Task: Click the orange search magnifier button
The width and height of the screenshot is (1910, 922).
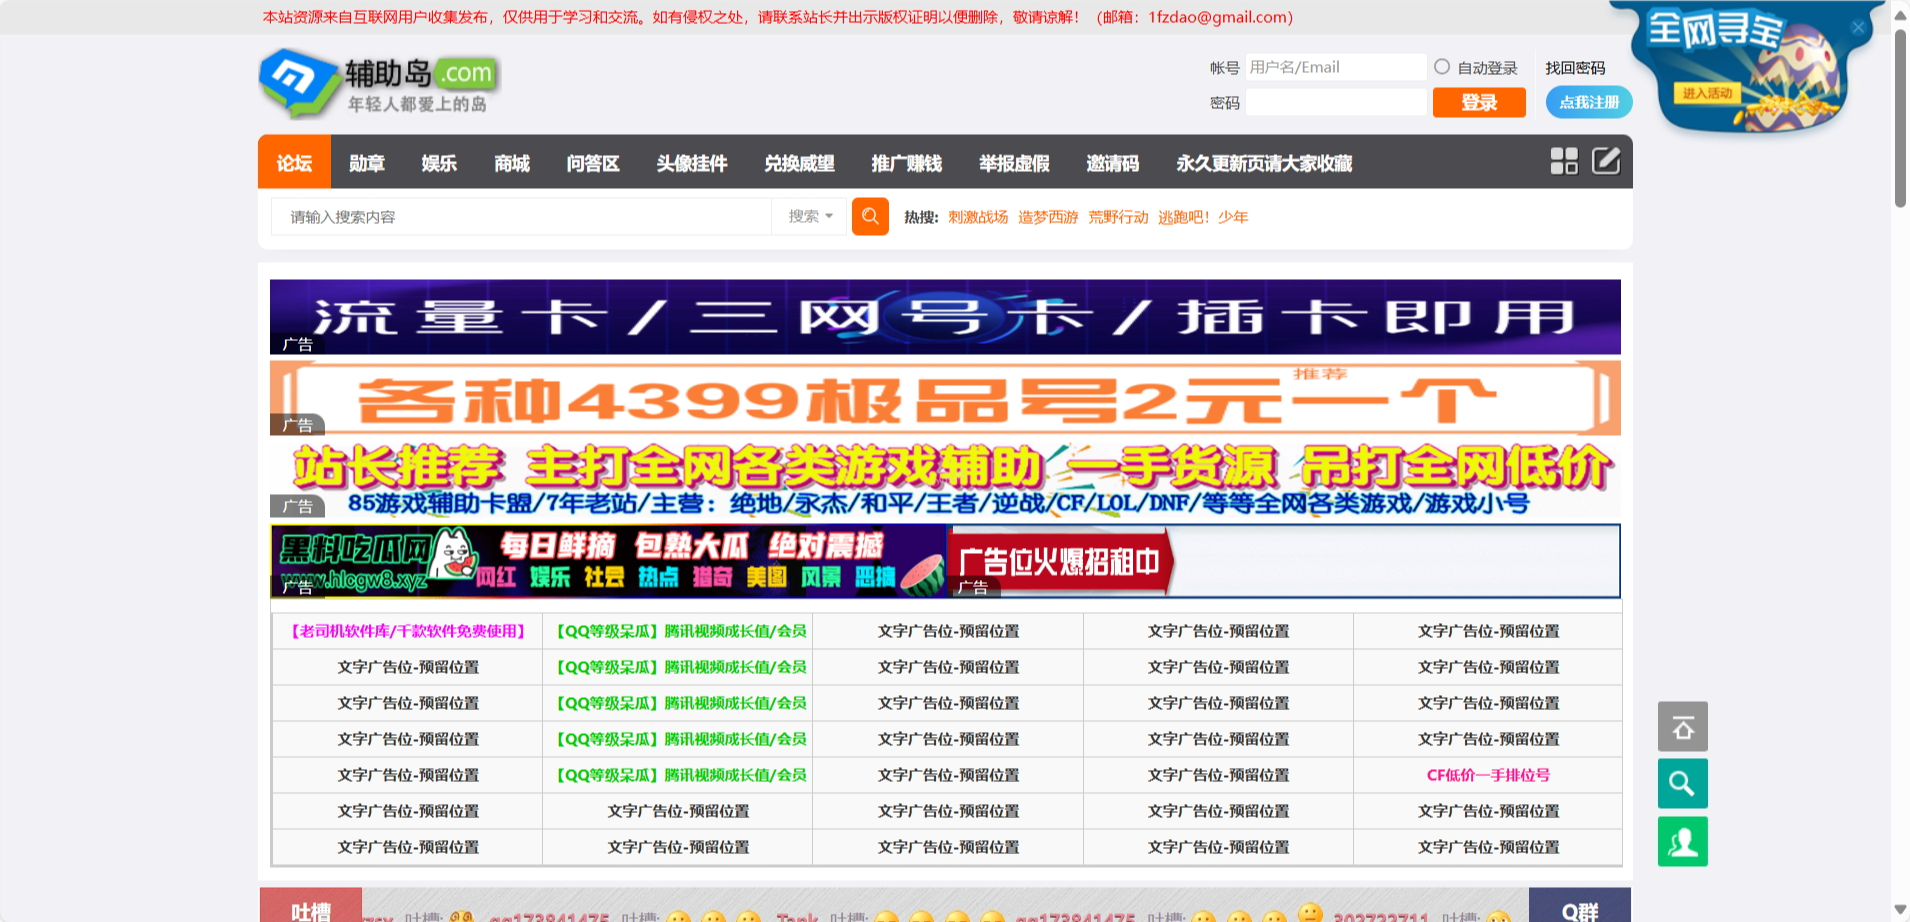Action: 870,216
